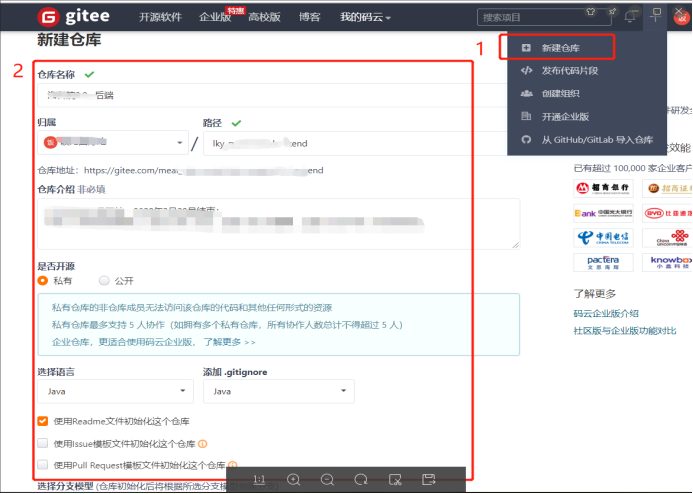Zoom out with the magnifier minus icon

[327, 479]
